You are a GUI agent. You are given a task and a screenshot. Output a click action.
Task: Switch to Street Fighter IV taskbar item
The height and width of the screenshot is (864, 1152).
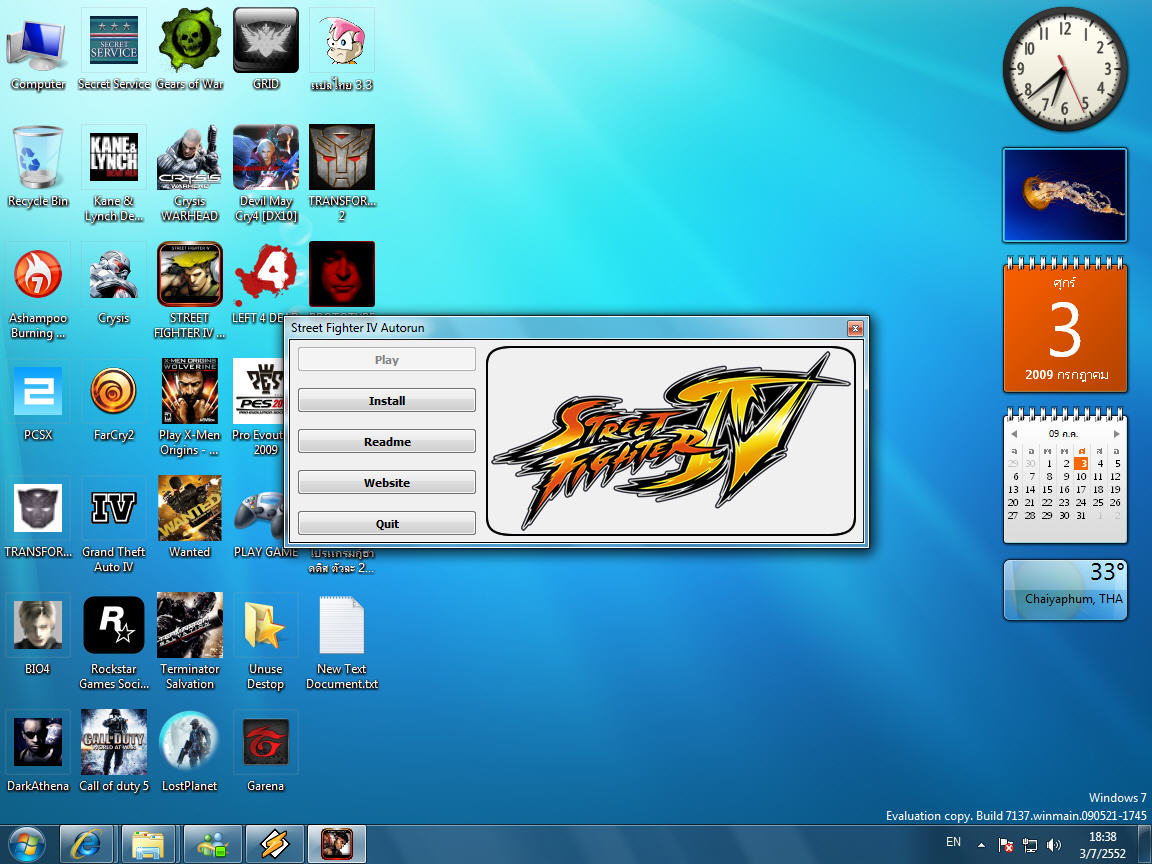click(x=336, y=844)
